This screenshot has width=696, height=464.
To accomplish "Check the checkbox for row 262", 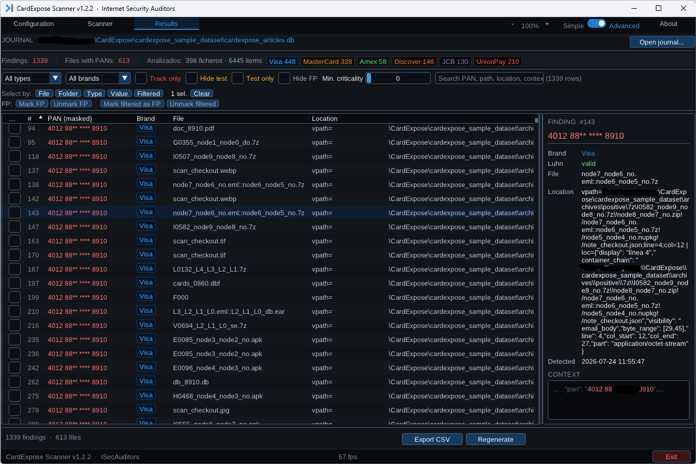I will [x=15, y=382].
